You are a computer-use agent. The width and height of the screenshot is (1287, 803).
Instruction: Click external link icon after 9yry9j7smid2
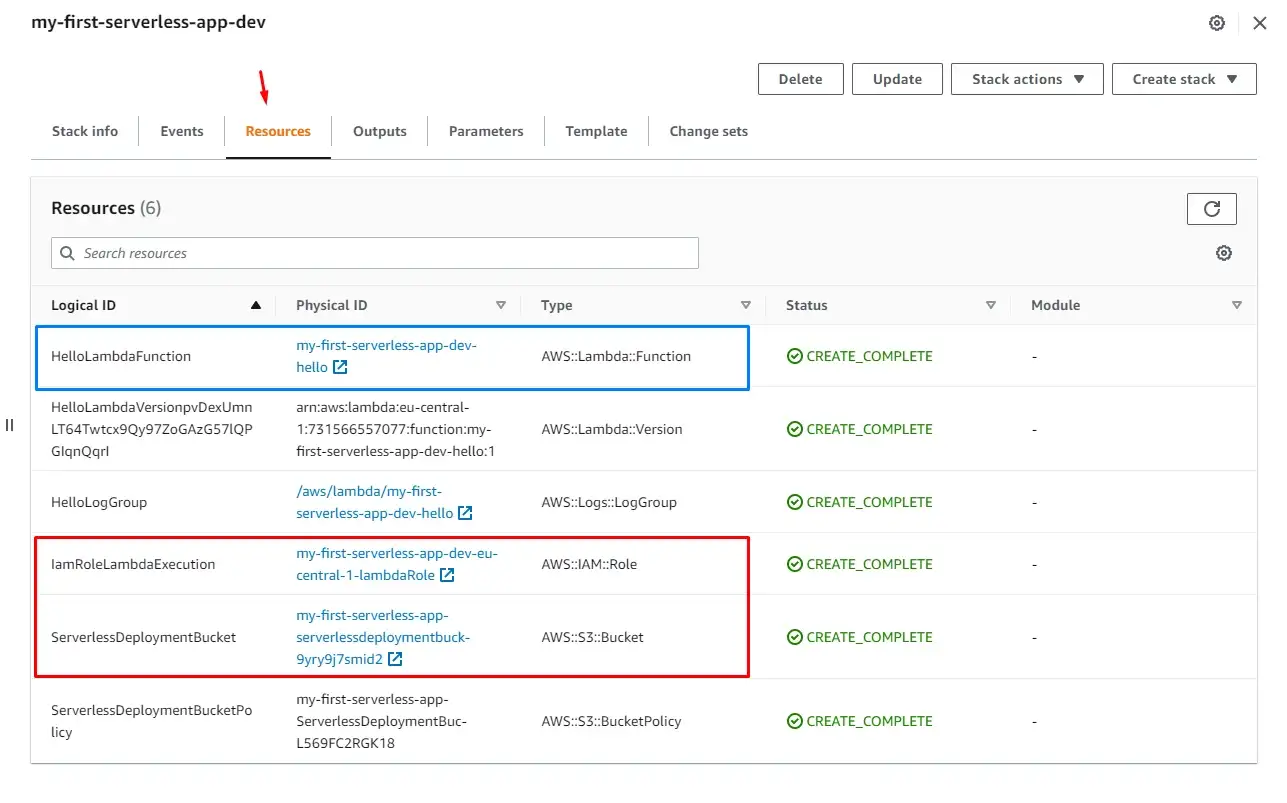coord(395,659)
